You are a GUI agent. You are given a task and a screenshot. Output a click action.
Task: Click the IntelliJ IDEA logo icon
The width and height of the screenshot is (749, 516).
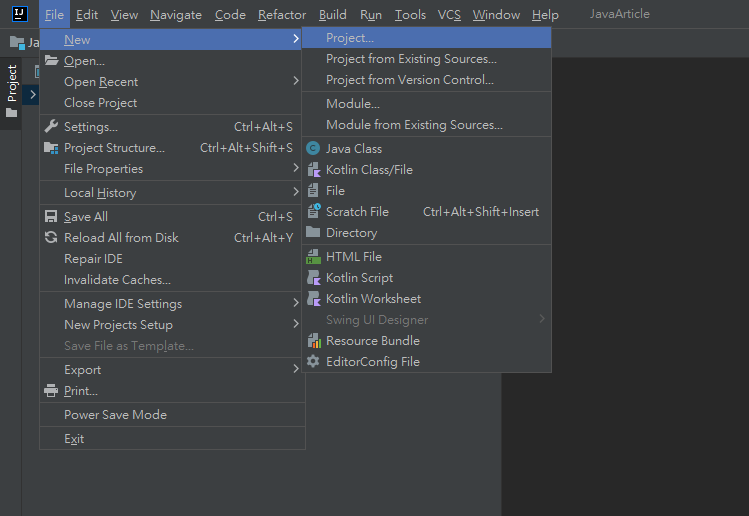(20, 14)
